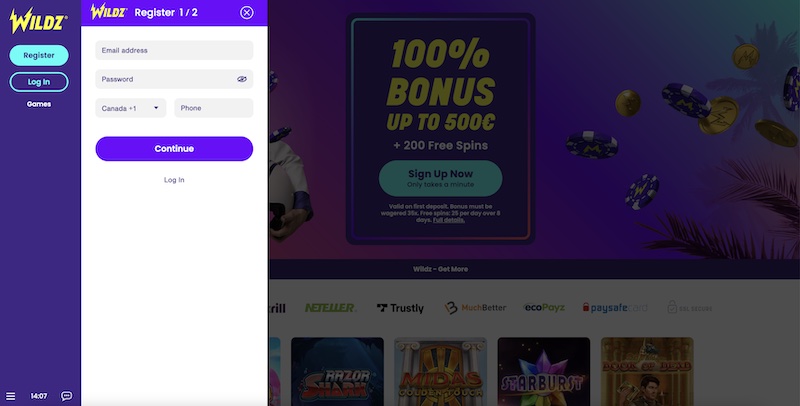Image resolution: width=800 pixels, height=406 pixels.
Task: Open the live chat bubble icon
Action: click(x=66, y=396)
